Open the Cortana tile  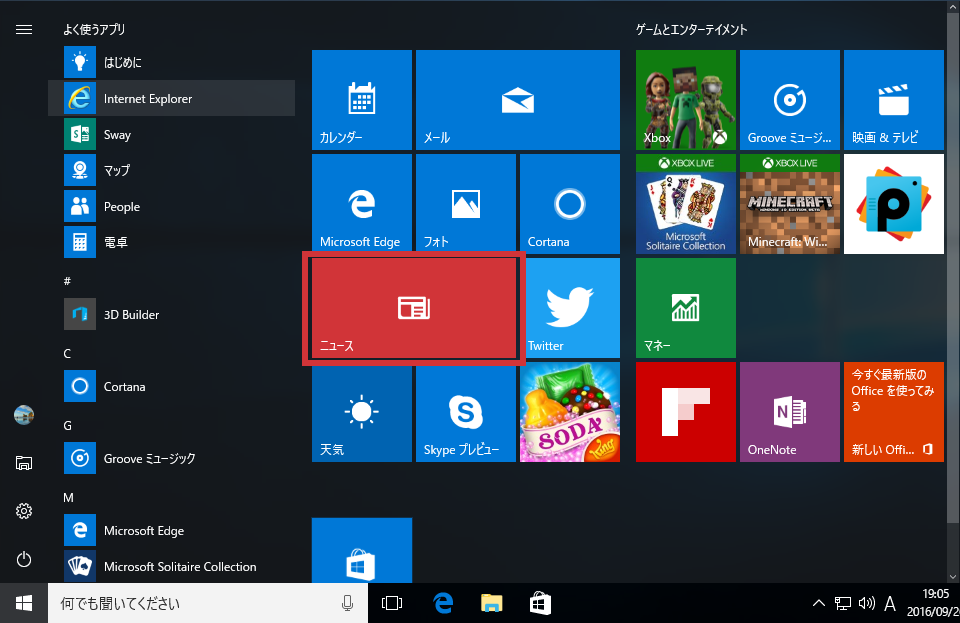pos(570,204)
